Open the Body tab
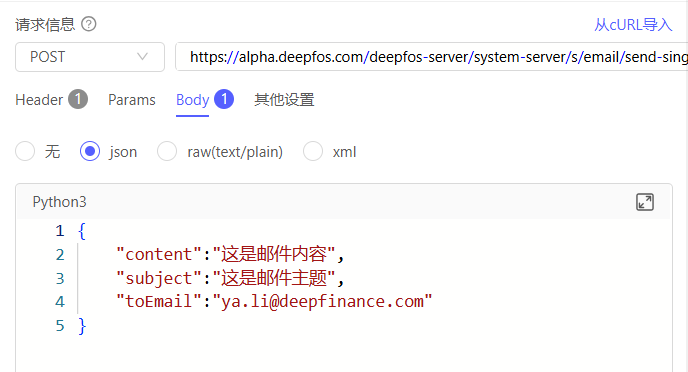688x372 pixels. click(x=192, y=100)
